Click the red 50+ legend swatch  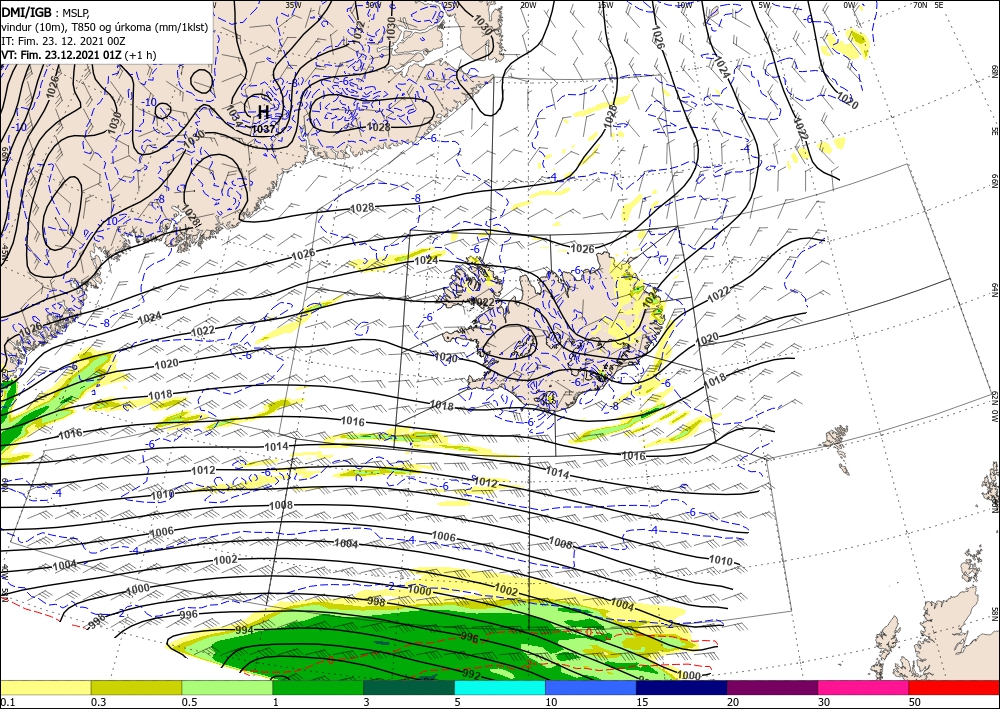954,687
